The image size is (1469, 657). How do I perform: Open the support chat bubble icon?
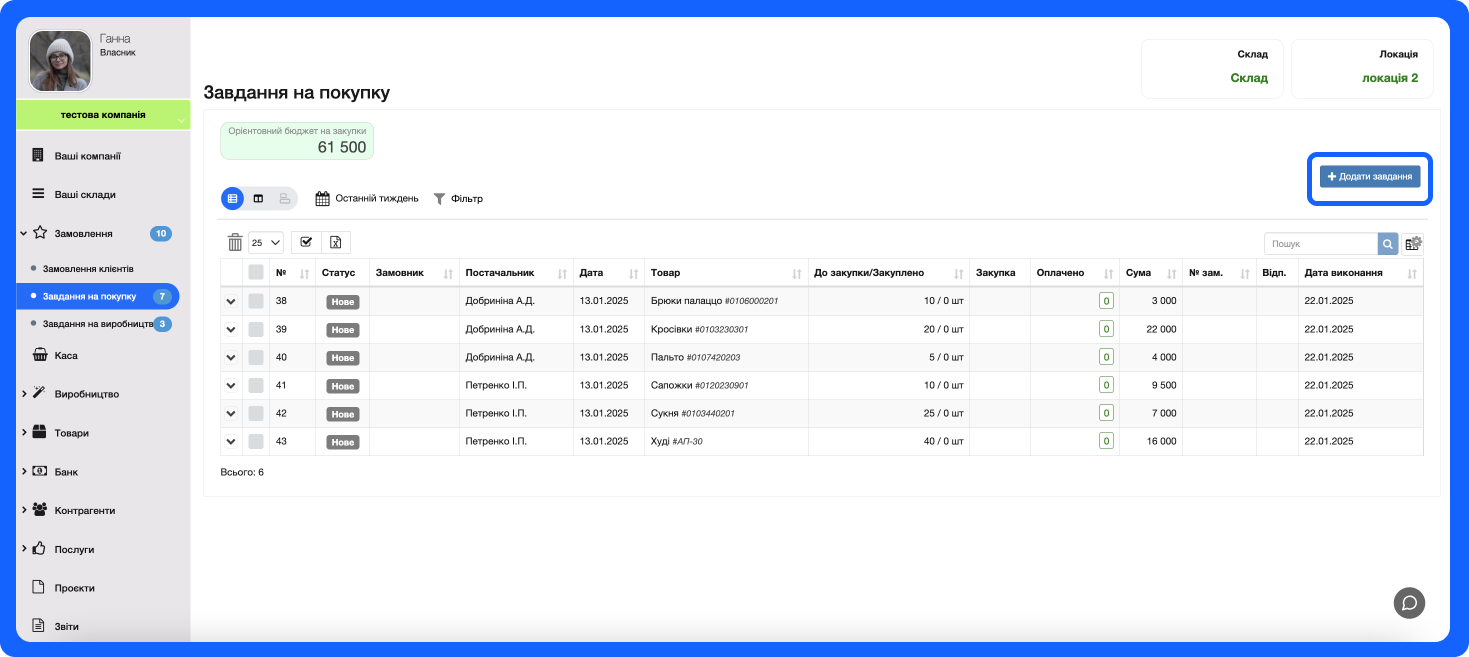tap(1409, 602)
